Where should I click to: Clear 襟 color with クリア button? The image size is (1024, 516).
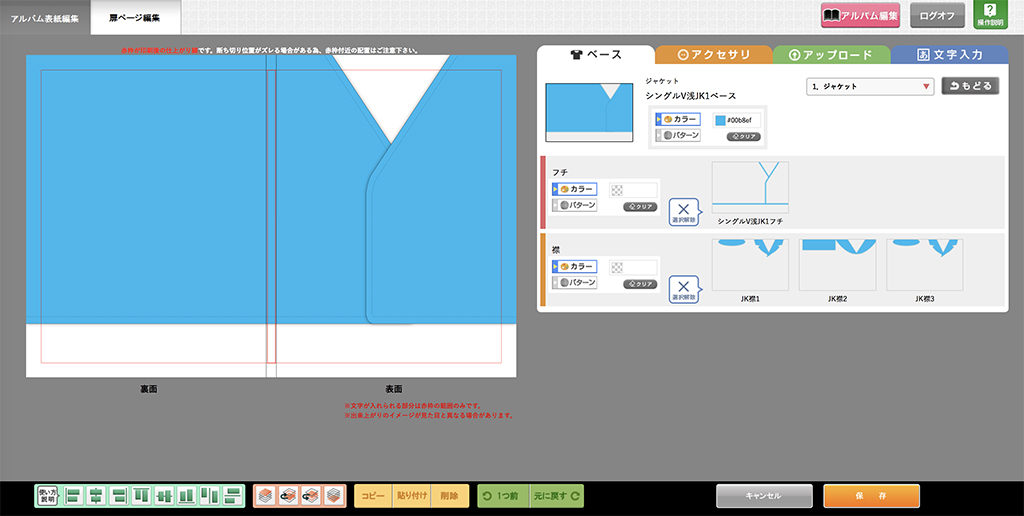(640, 284)
